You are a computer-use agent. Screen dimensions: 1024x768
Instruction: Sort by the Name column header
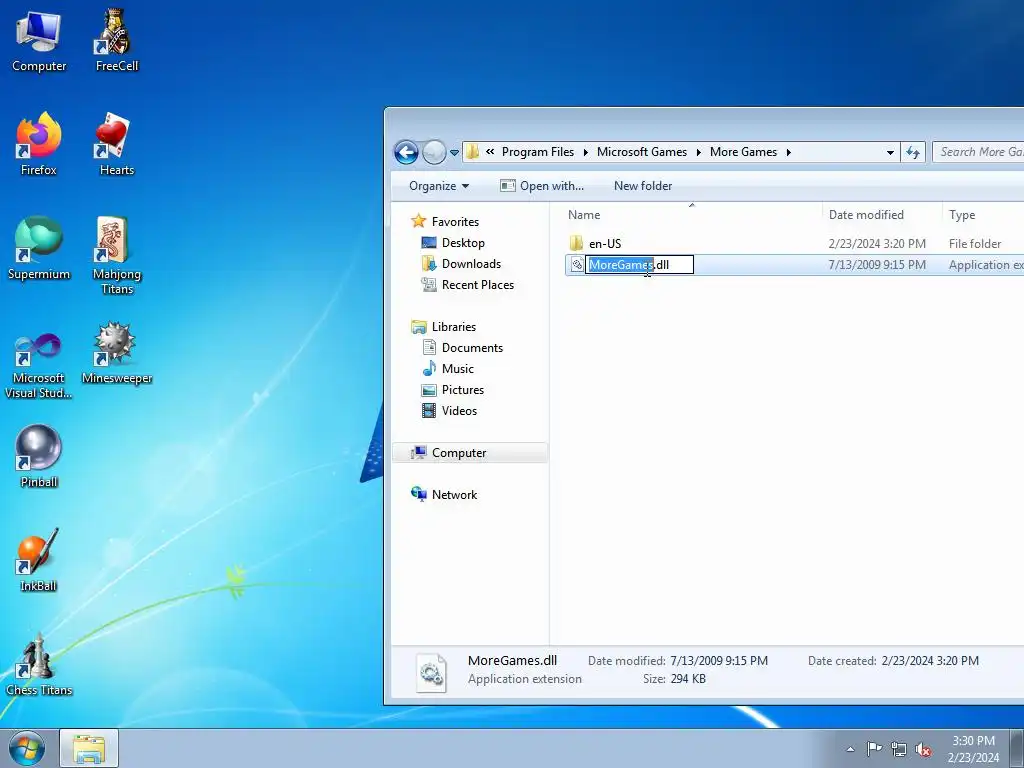point(692,215)
